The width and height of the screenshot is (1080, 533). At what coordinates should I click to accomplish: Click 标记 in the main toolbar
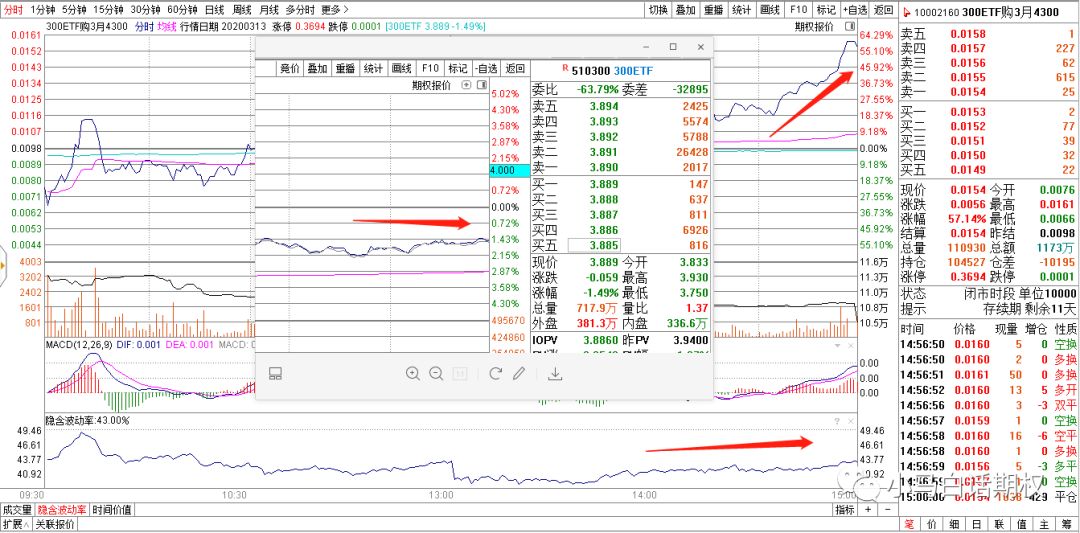pyautogui.click(x=826, y=10)
